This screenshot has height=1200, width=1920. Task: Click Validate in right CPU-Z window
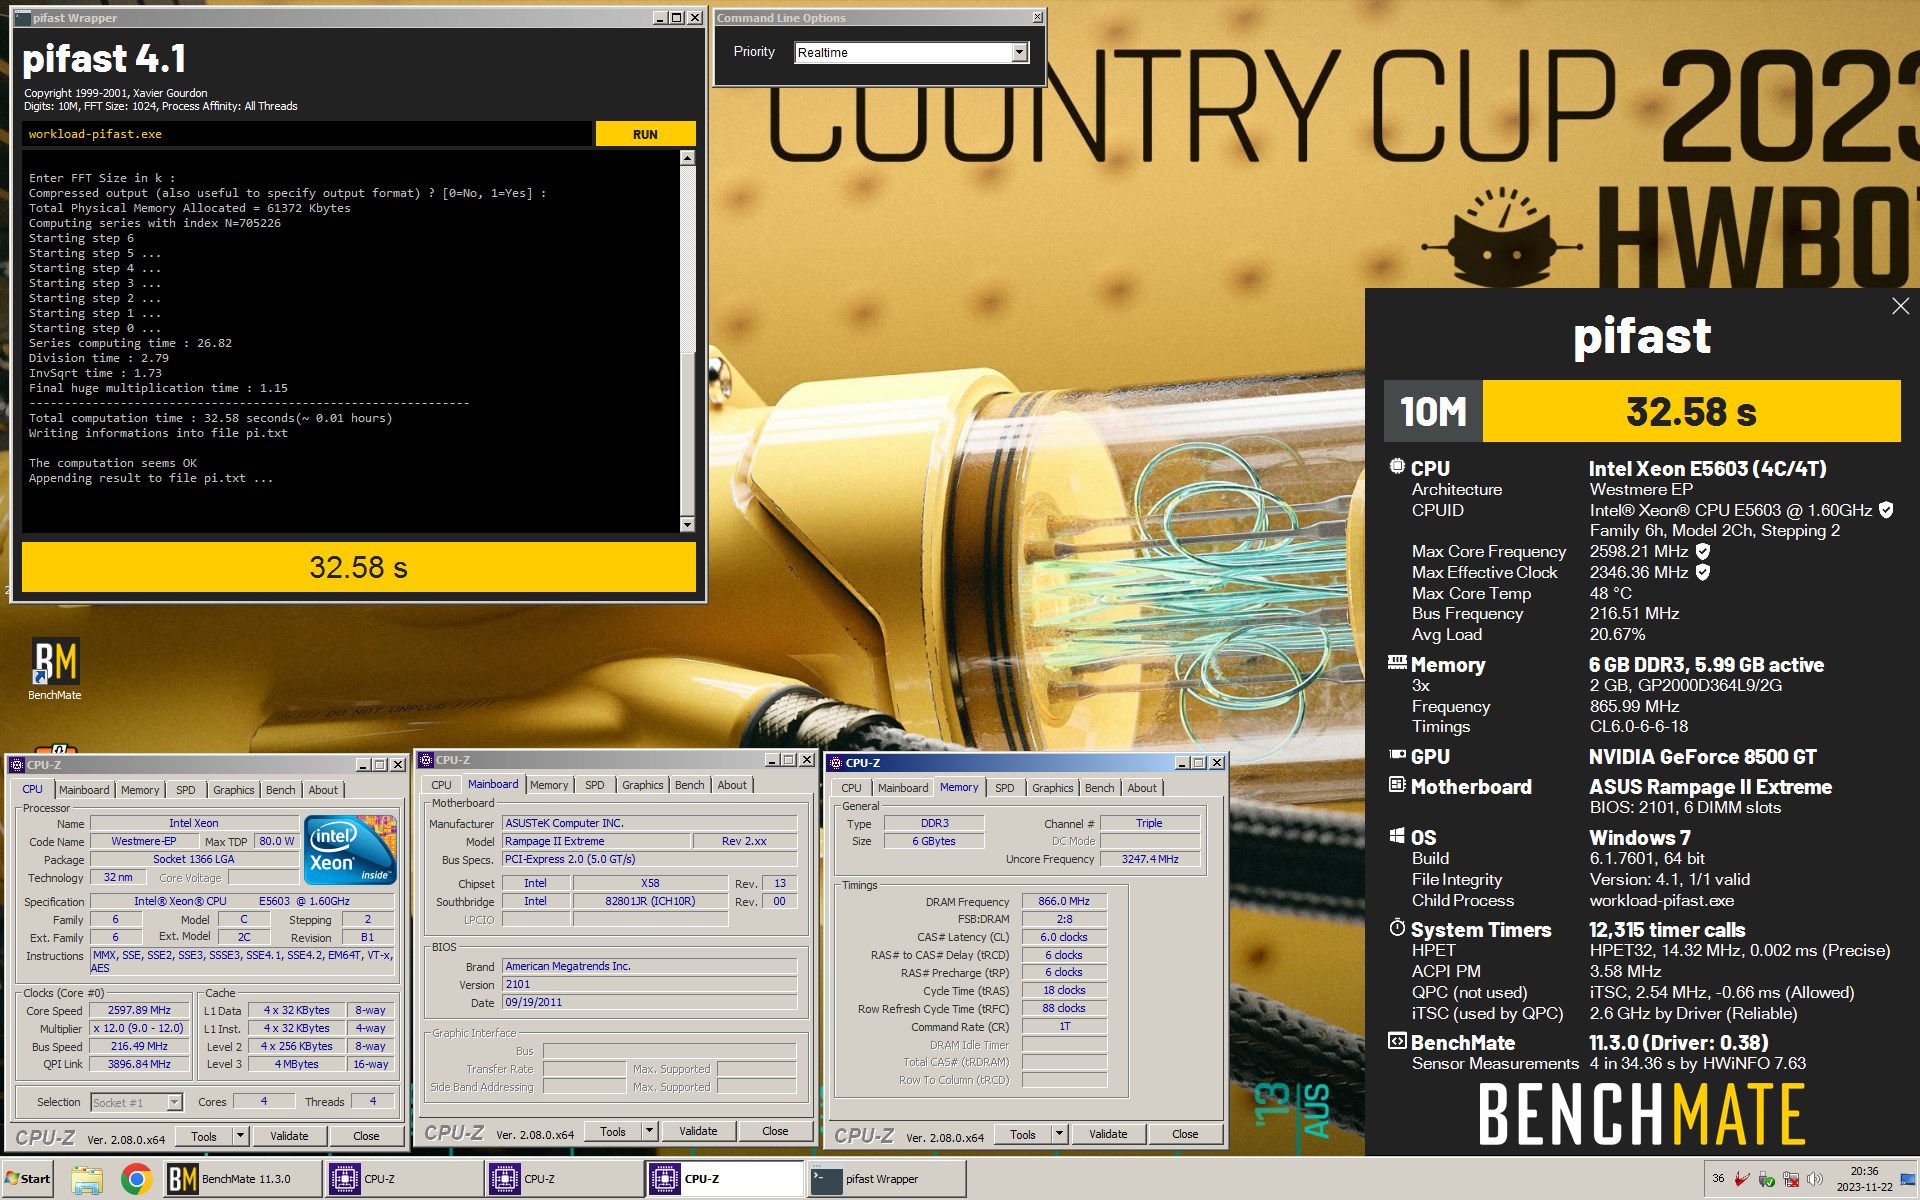click(1108, 1134)
